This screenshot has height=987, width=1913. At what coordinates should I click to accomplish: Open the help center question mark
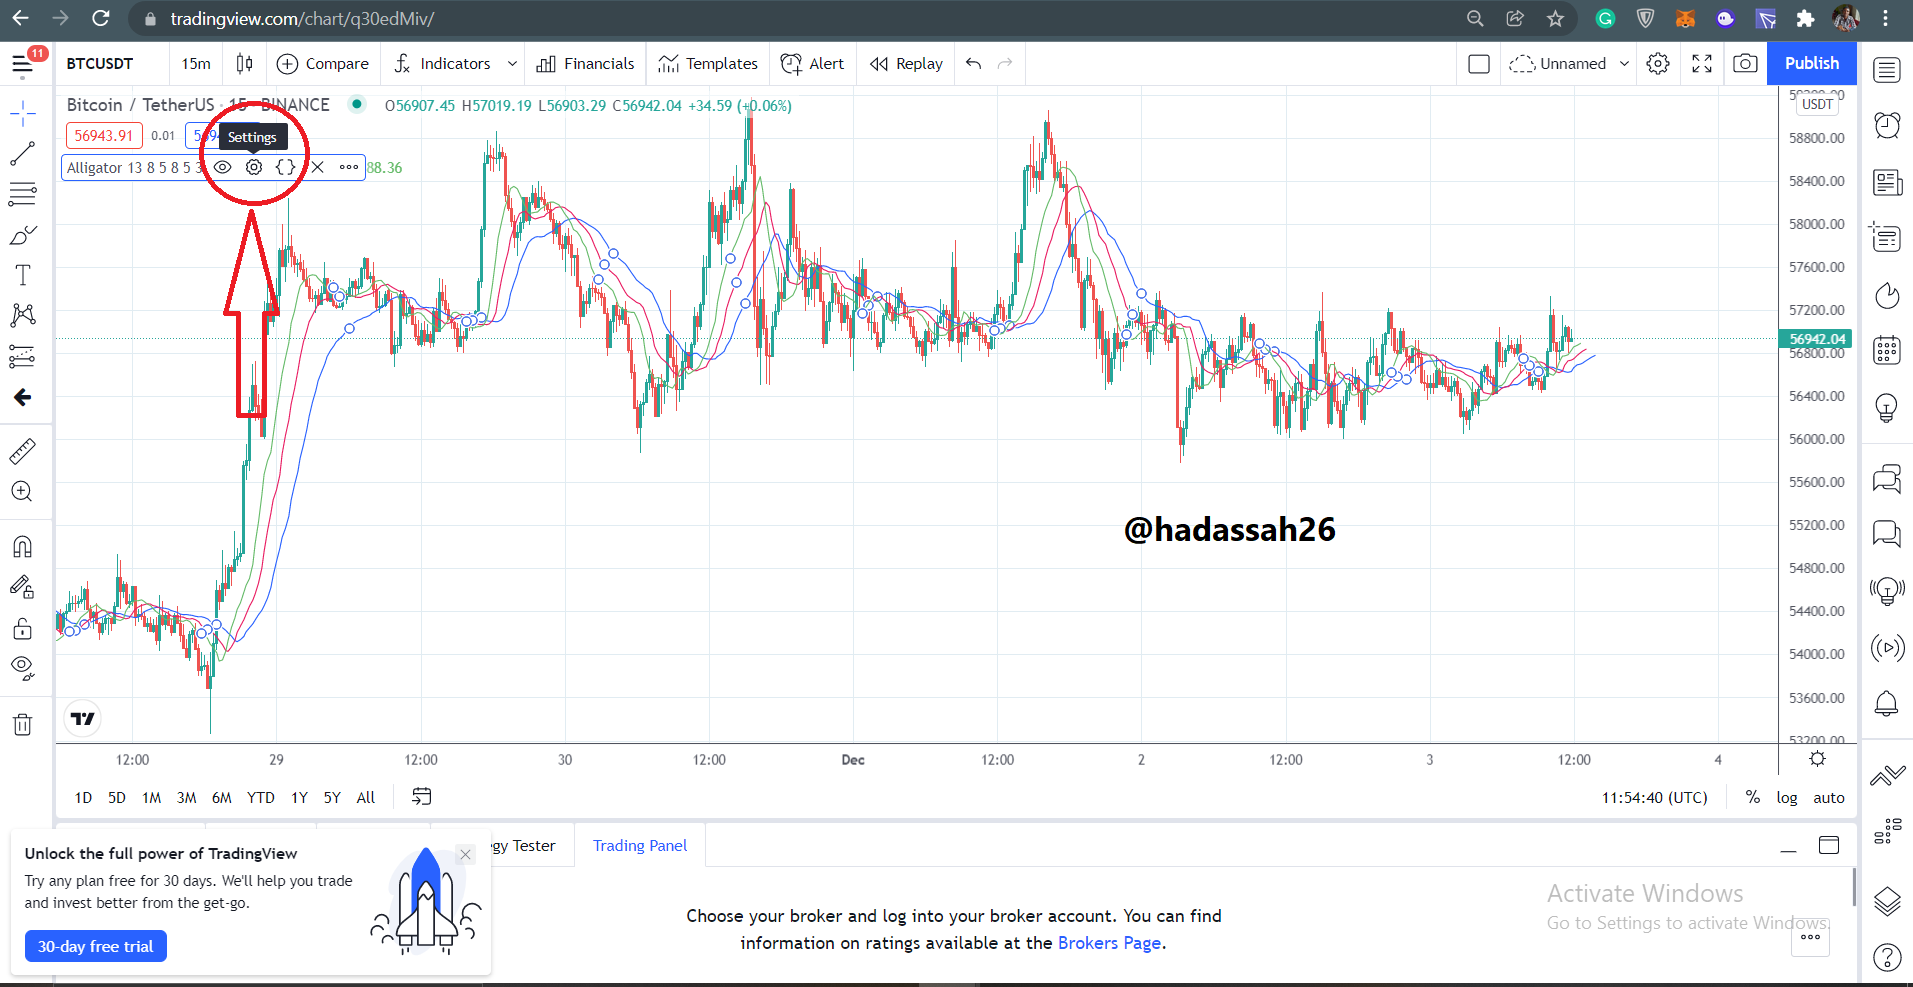click(x=1887, y=957)
